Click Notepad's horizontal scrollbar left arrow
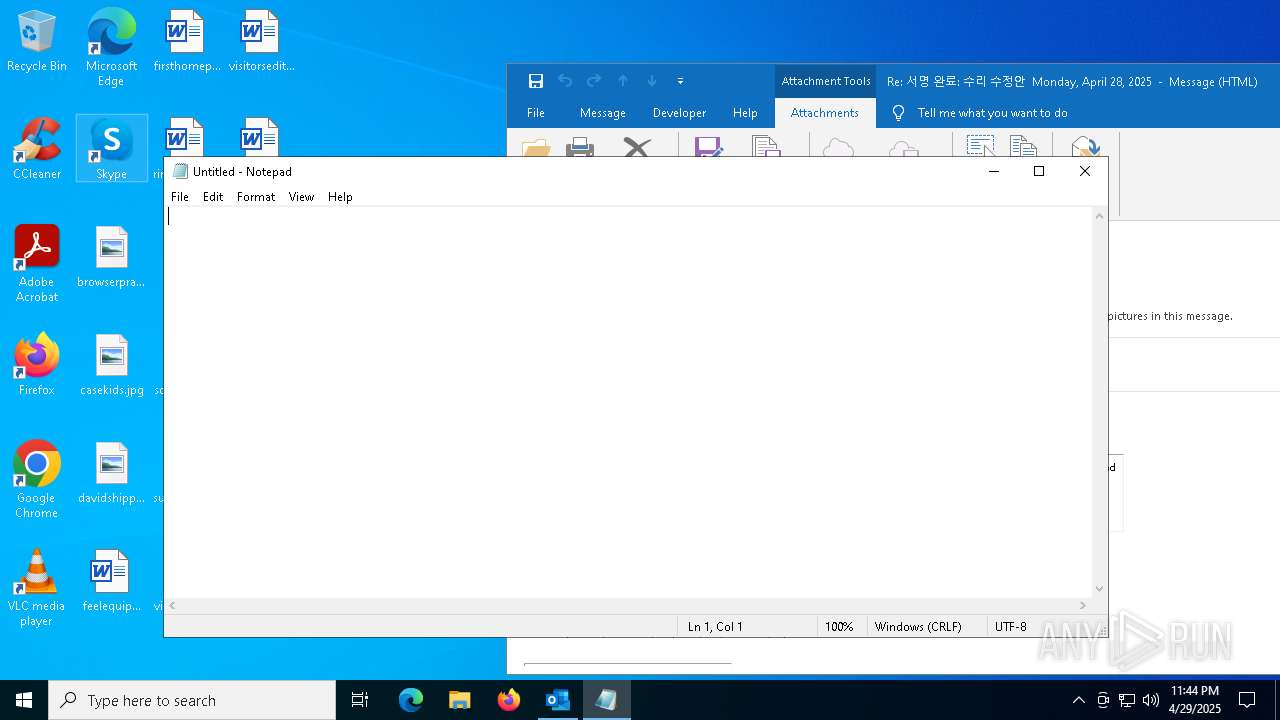The width and height of the screenshot is (1280, 720). pos(173,605)
